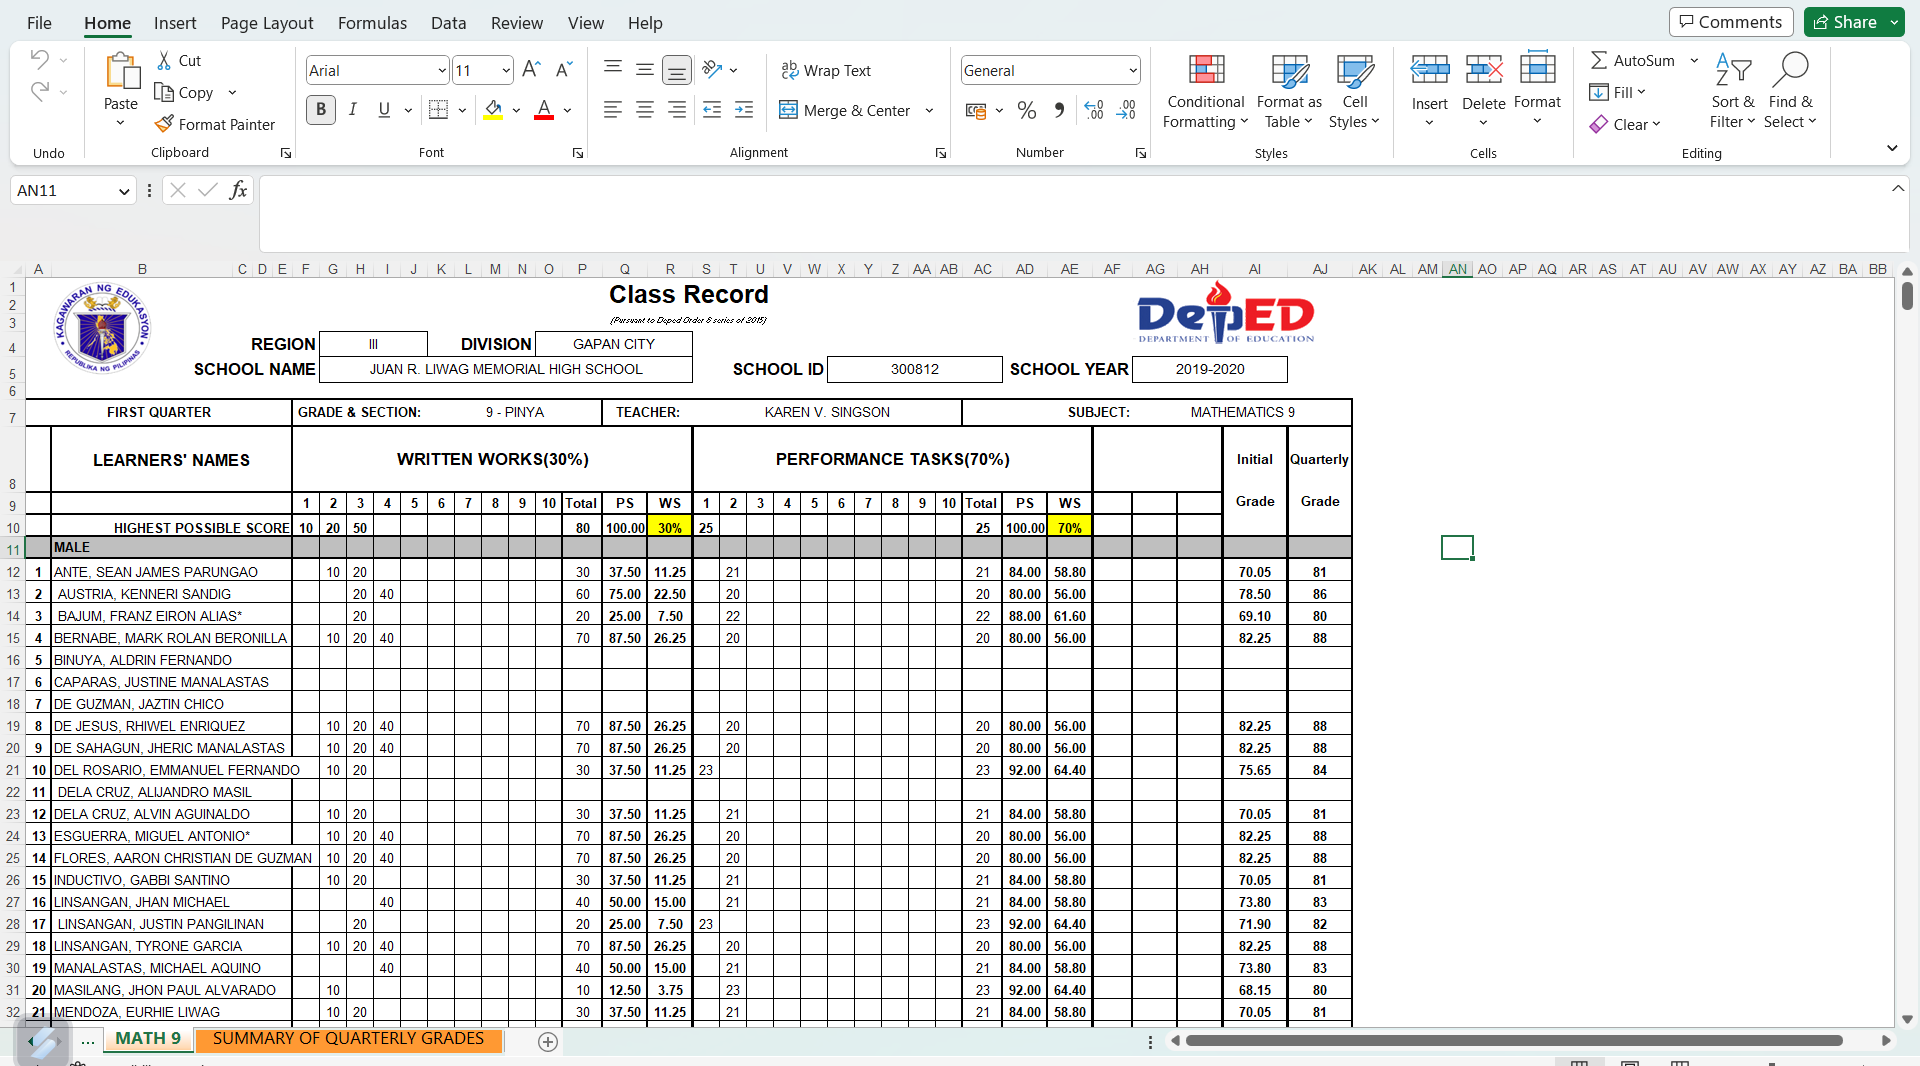The width and height of the screenshot is (1920, 1066).
Task: Center text horizontally in cell
Action: click(x=645, y=110)
